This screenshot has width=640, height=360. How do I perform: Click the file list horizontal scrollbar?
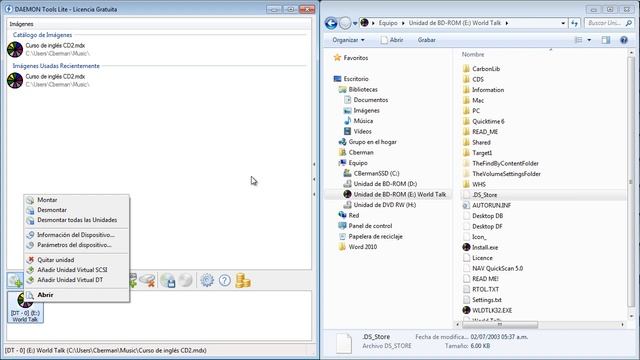tap(500, 324)
